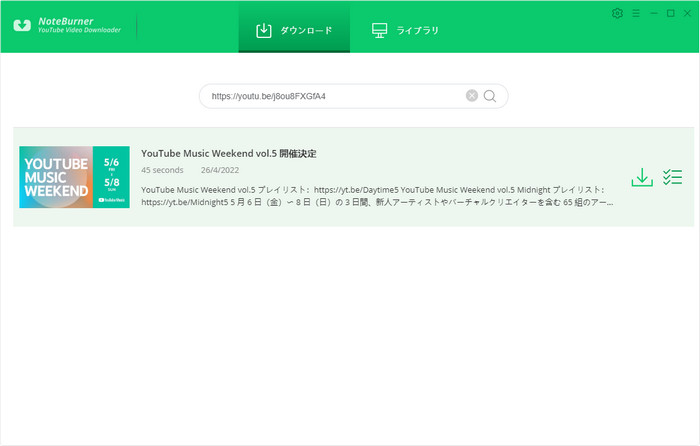Click the video description playlist text

(377, 196)
